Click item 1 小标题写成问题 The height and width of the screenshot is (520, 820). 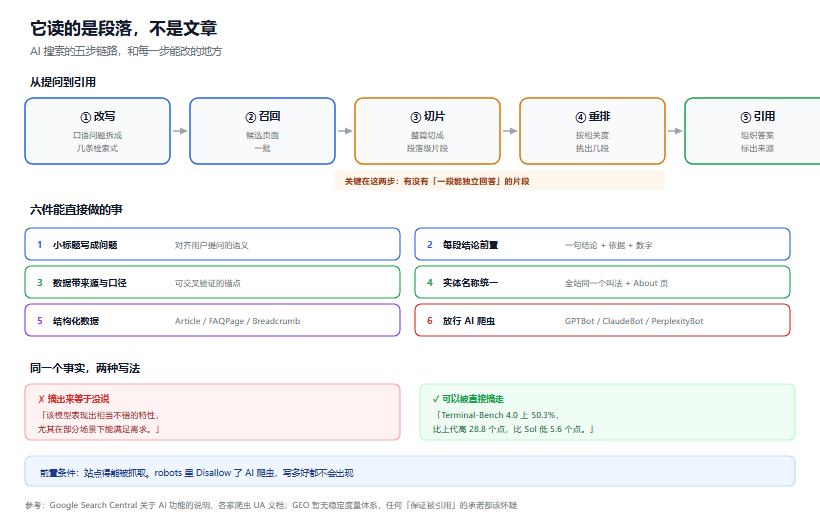tap(212, 244)
